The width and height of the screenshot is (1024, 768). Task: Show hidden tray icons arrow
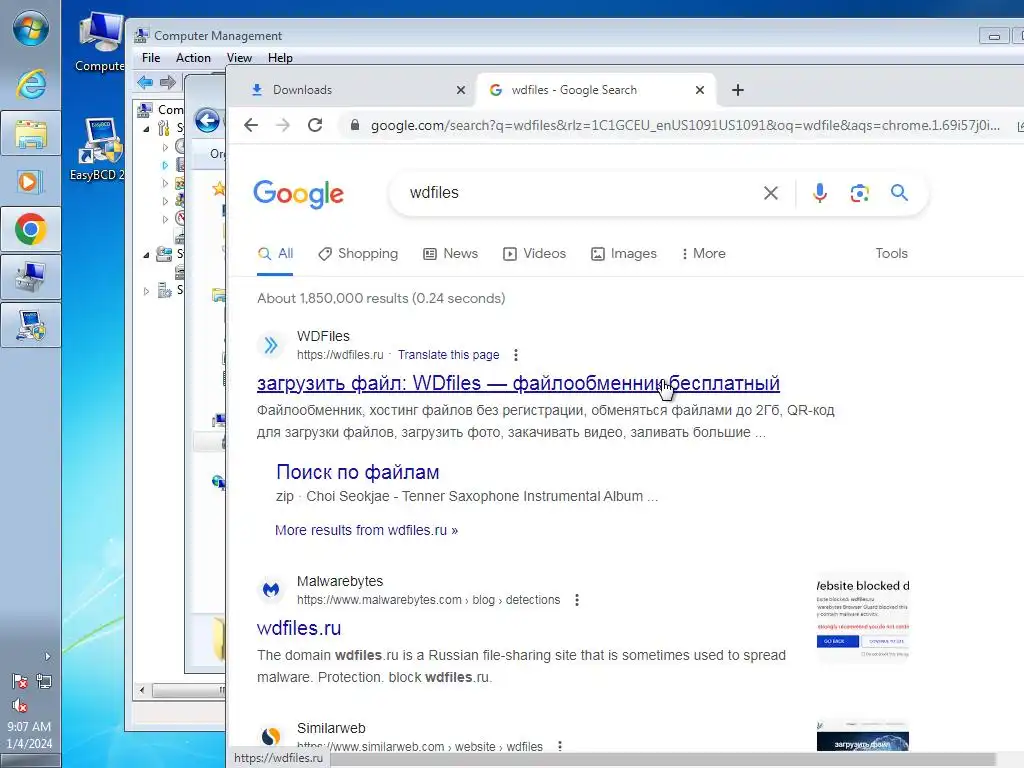[47, 656]
